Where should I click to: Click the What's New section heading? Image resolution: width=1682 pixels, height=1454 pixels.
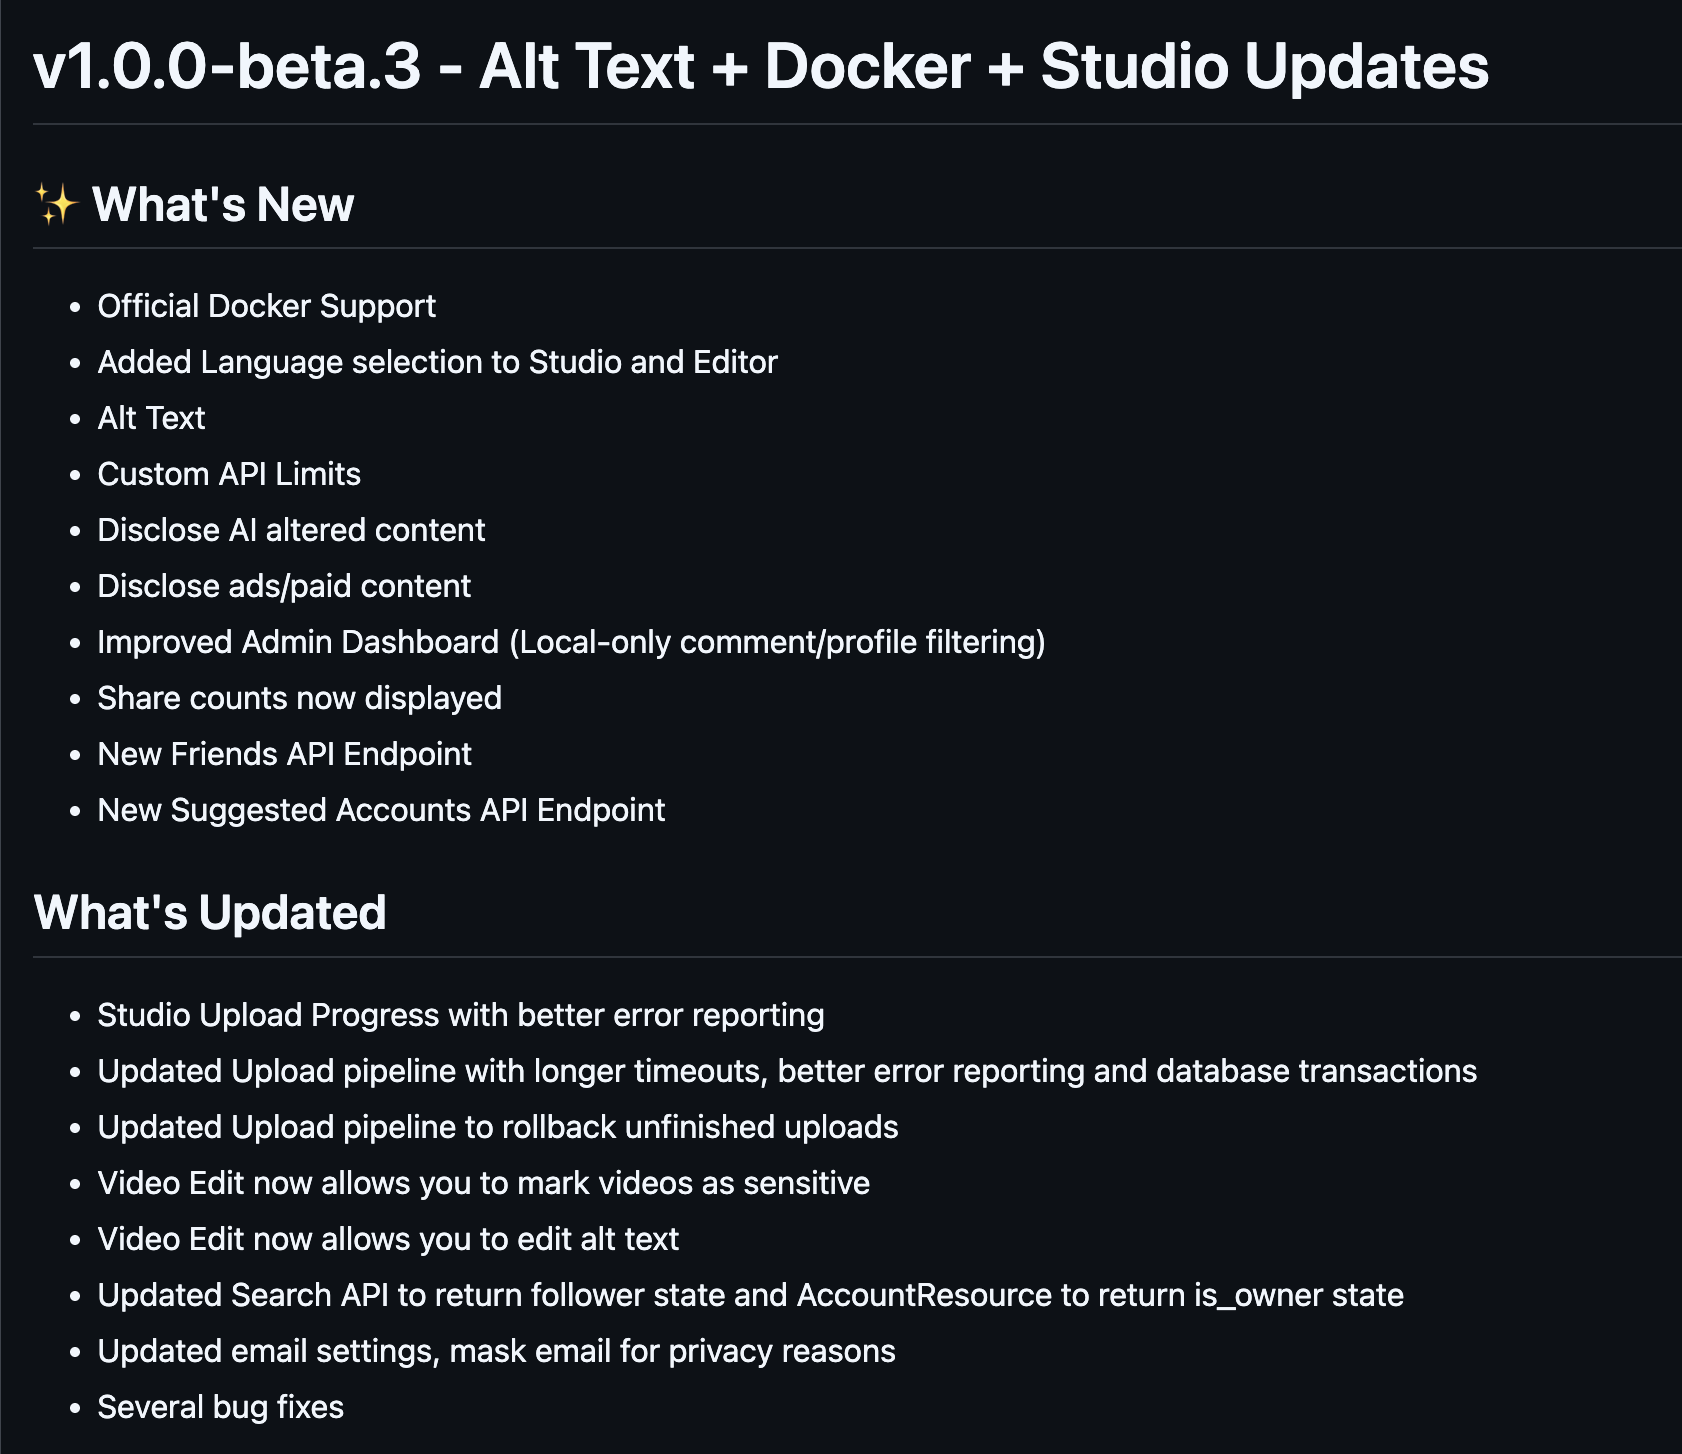click(223, 205)
